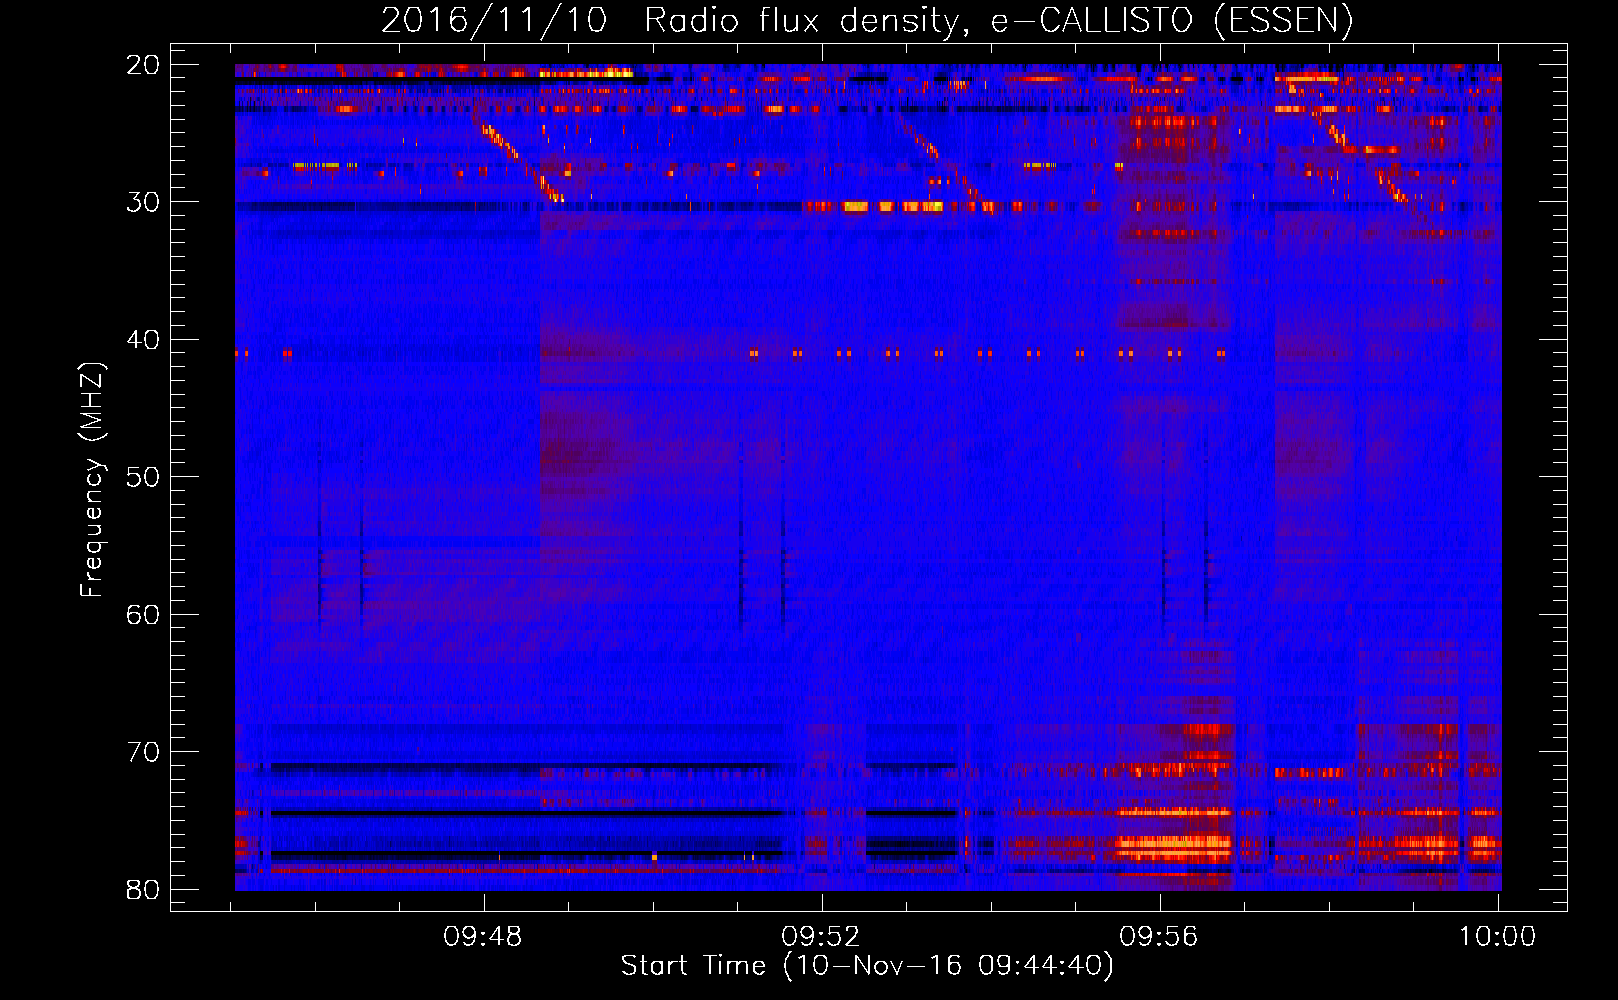Click the 70 frequency tick label

tap(144, 752)
